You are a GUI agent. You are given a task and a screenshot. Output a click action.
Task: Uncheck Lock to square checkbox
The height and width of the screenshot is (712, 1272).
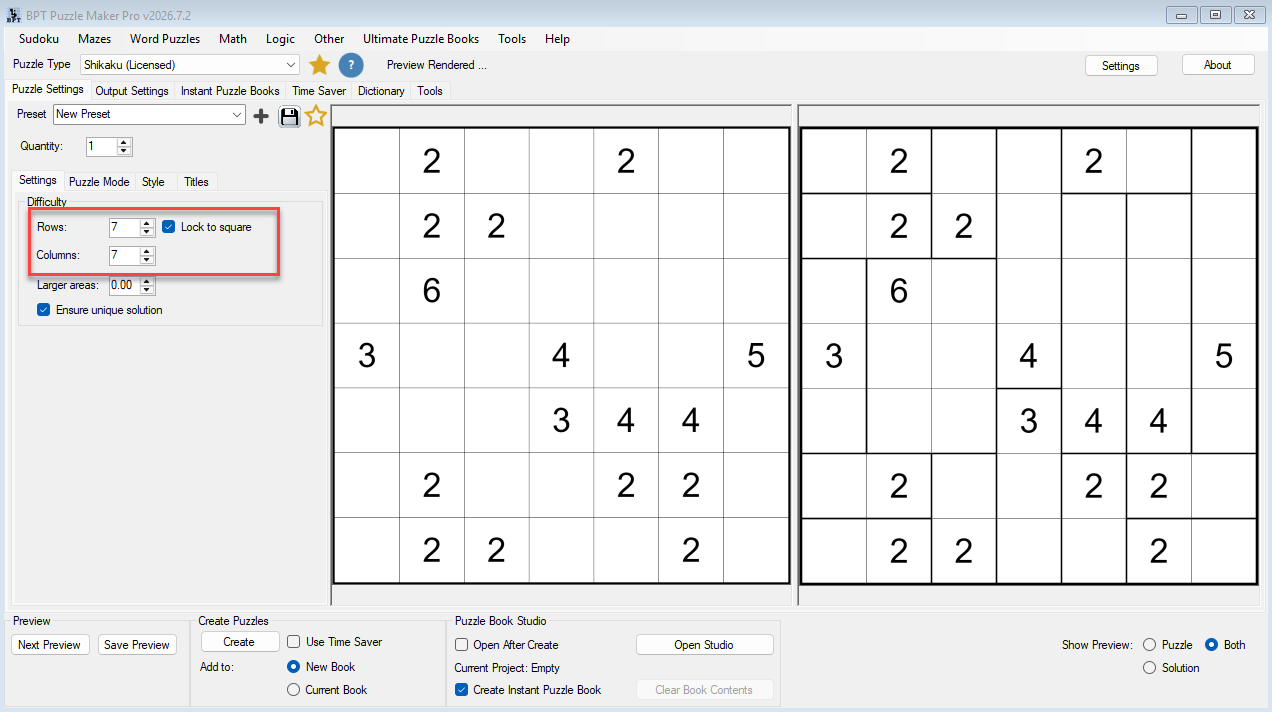point(169,227)
